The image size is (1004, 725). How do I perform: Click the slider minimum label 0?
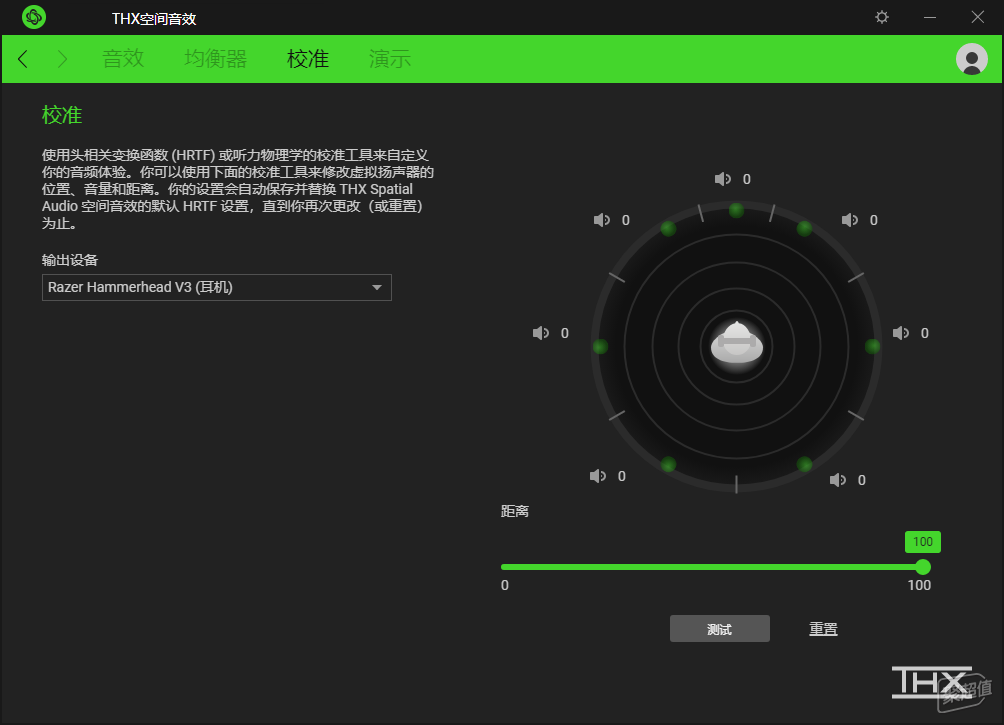click(505, 585)
